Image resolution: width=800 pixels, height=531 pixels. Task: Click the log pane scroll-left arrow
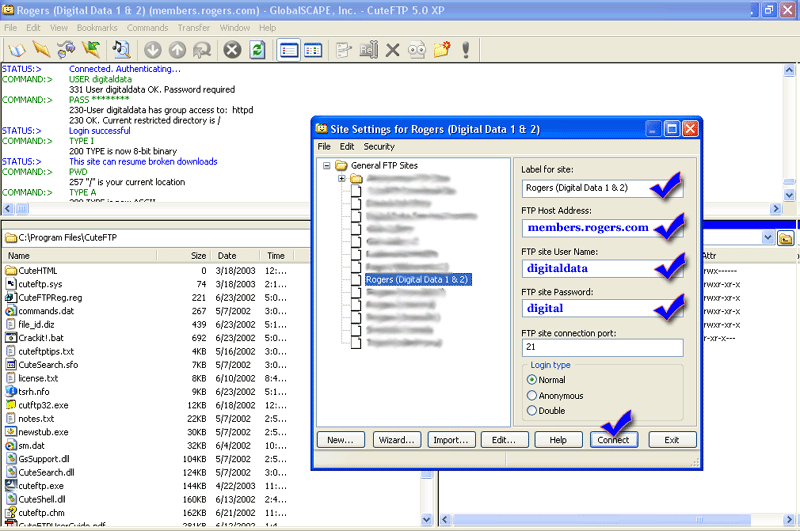[8, 209]
